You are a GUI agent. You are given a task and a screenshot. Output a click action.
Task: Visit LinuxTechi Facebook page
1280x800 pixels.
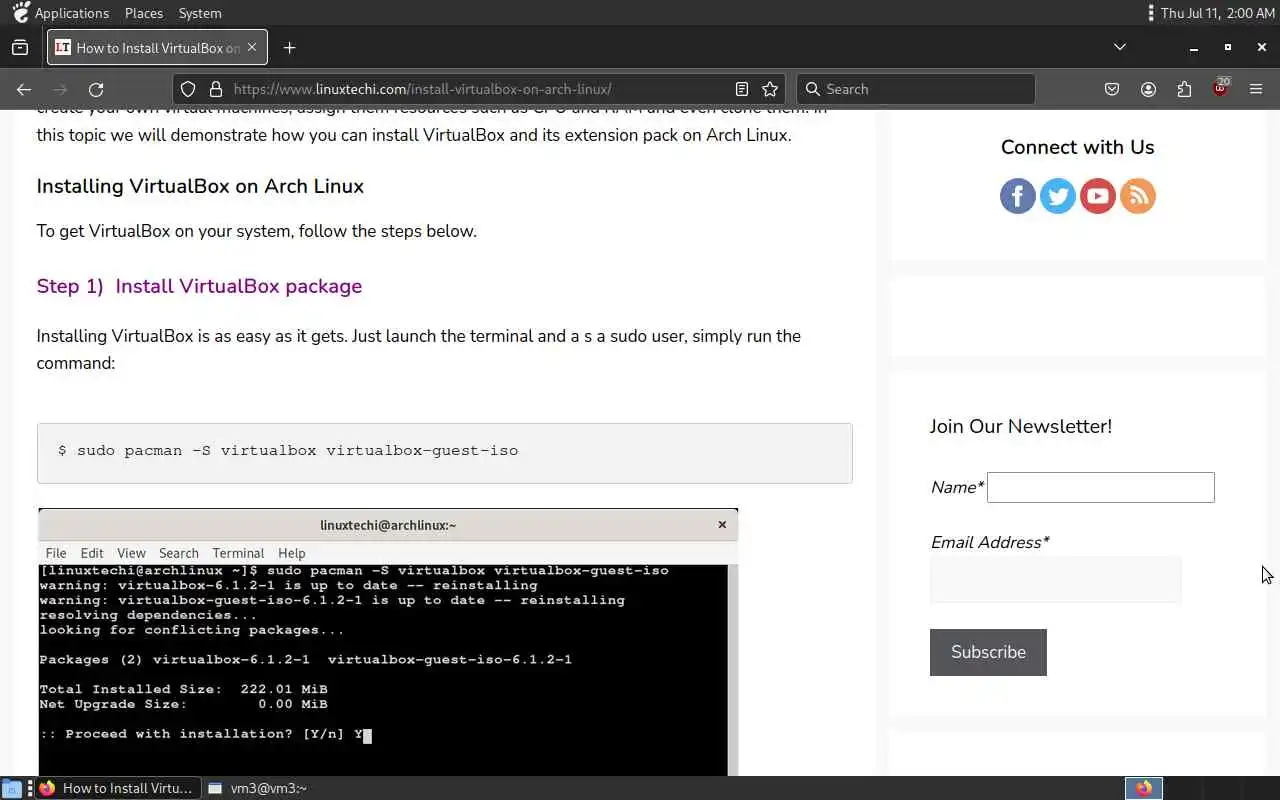pos(1018,196)
